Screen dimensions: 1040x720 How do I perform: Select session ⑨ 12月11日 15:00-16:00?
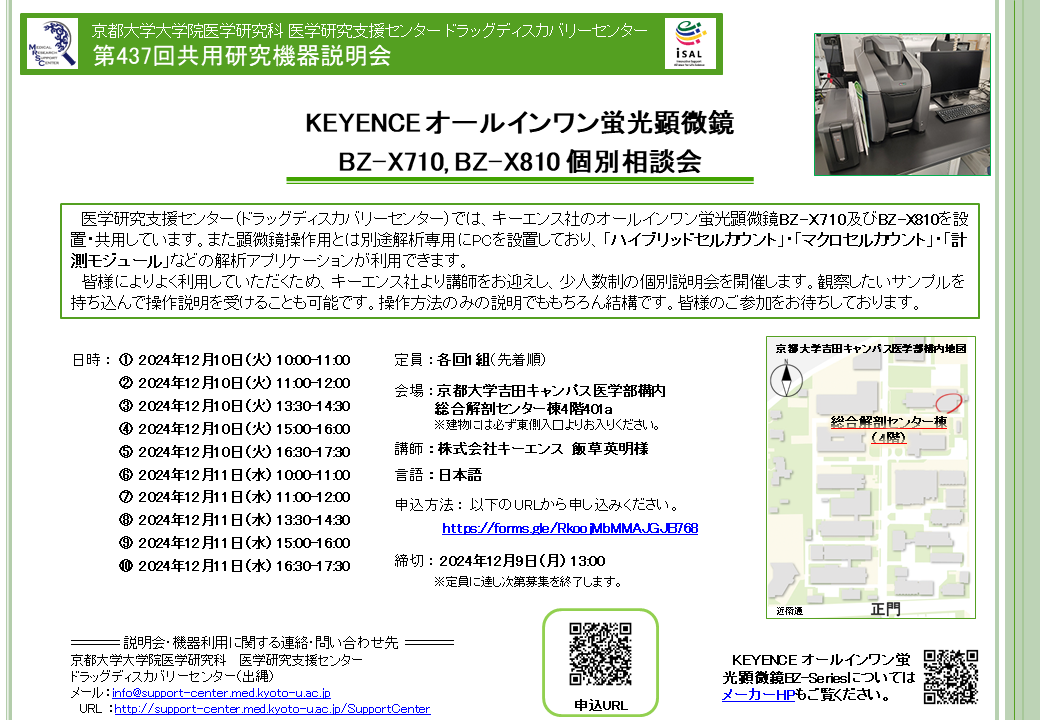click(235, 543)
